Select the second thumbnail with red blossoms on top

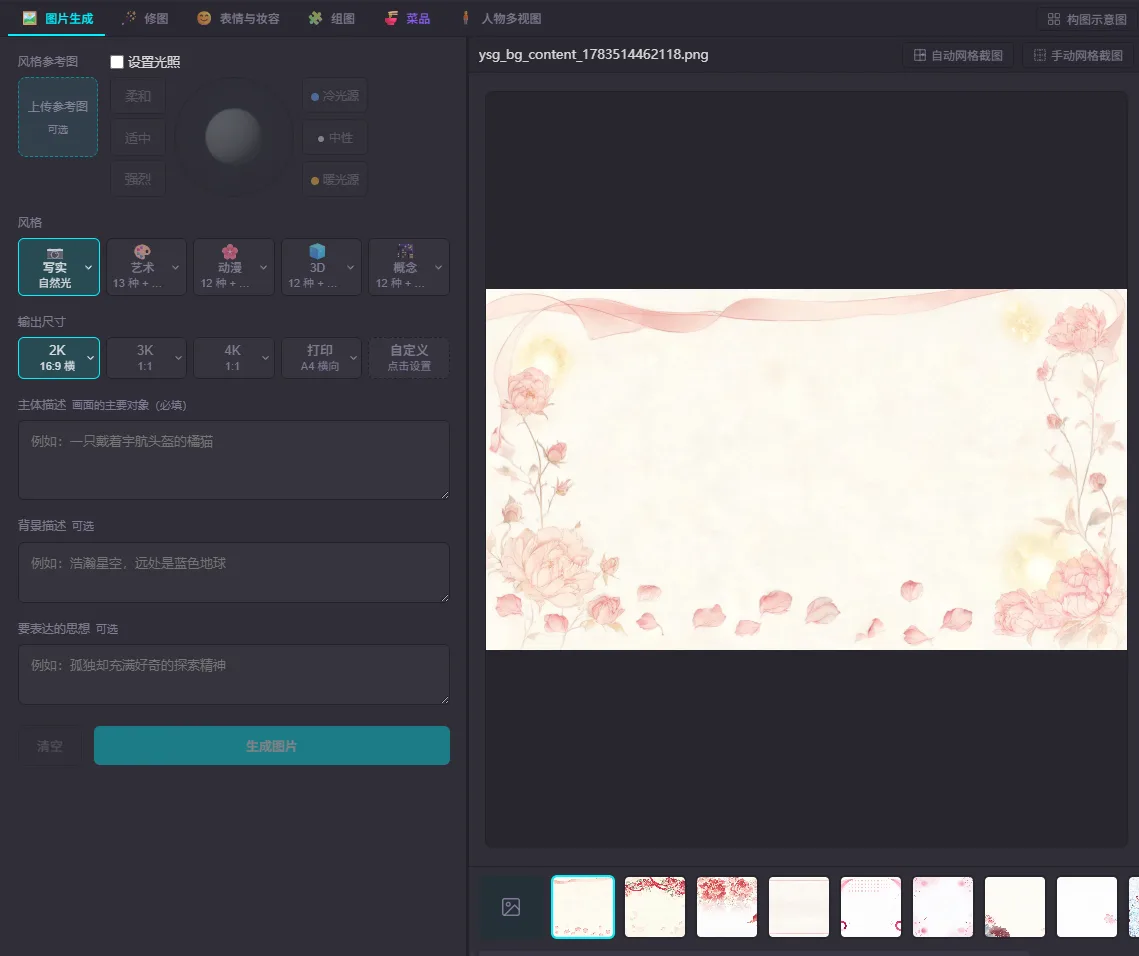[x=654, y=907]
